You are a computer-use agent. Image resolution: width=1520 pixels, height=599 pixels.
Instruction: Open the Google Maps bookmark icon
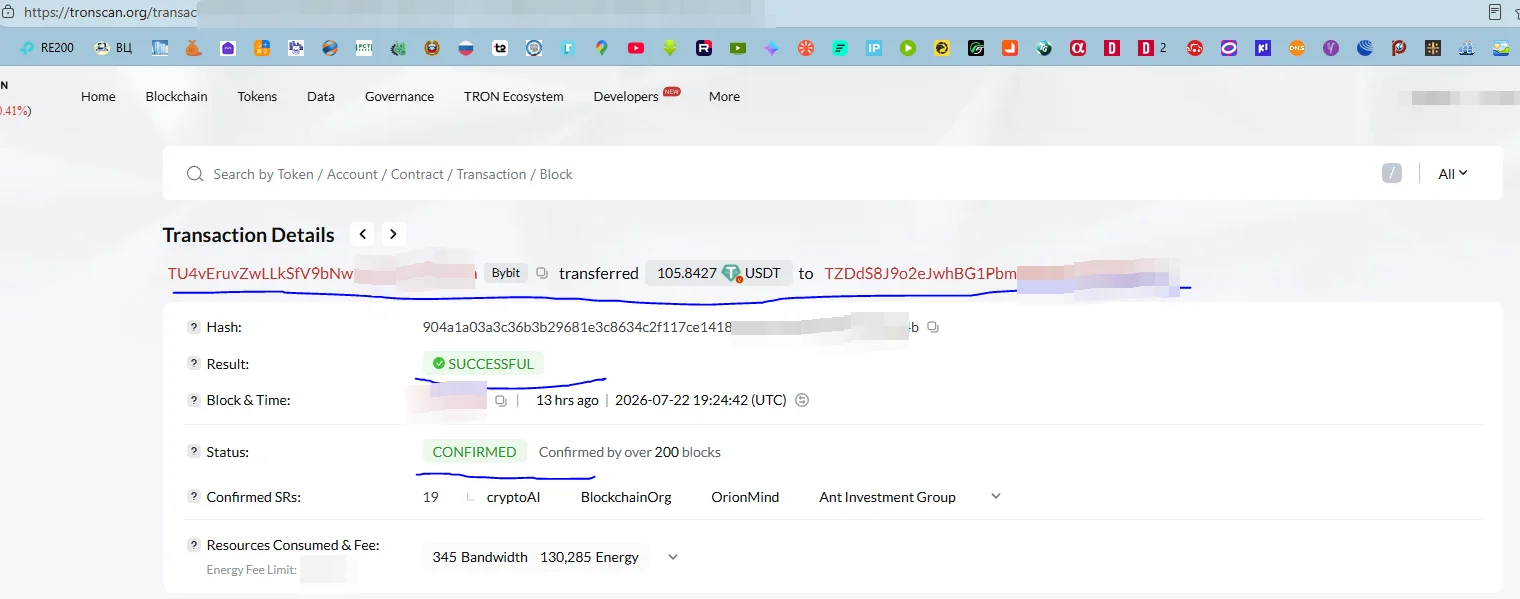[602, 47]
